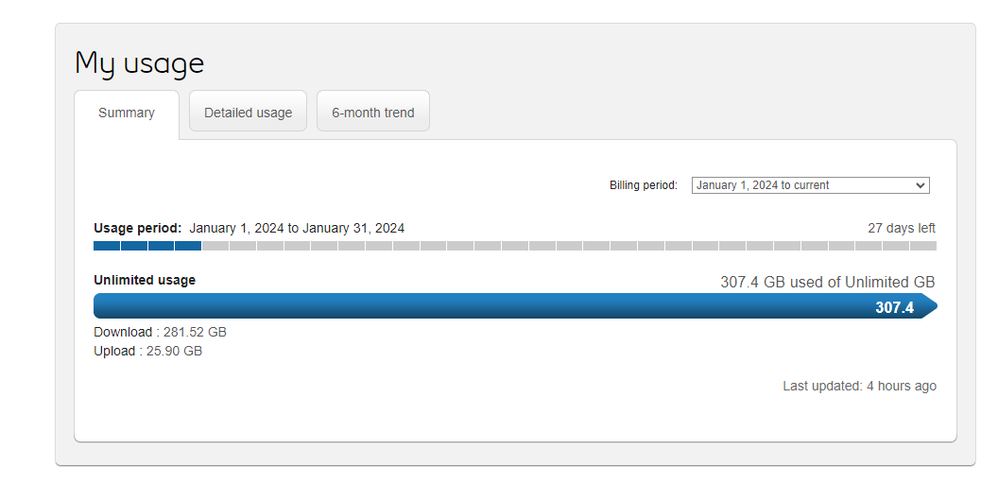This screenshot has height=485, width=998.
Task: Click the gray unfilled days-remaining segments
Action: pos(568,246)
